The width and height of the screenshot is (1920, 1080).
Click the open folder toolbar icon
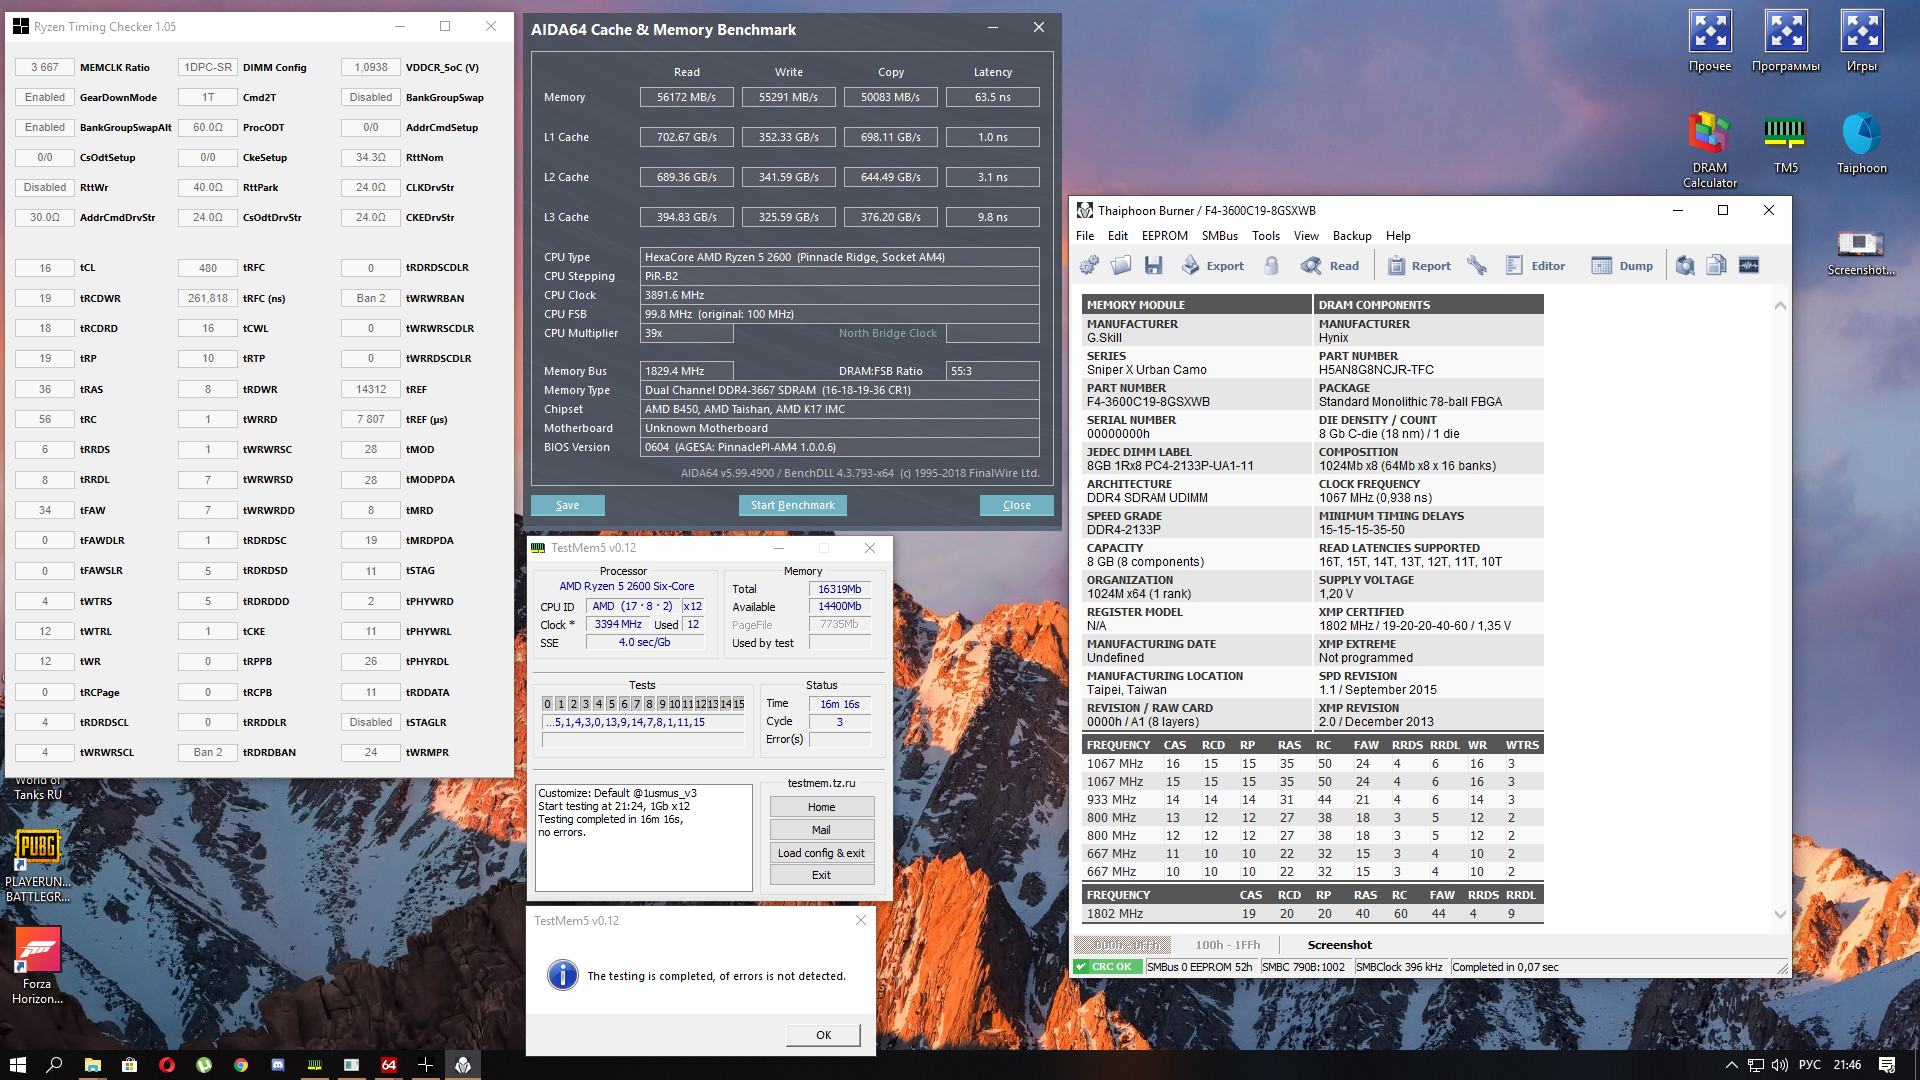click(x=1121, y=266)
